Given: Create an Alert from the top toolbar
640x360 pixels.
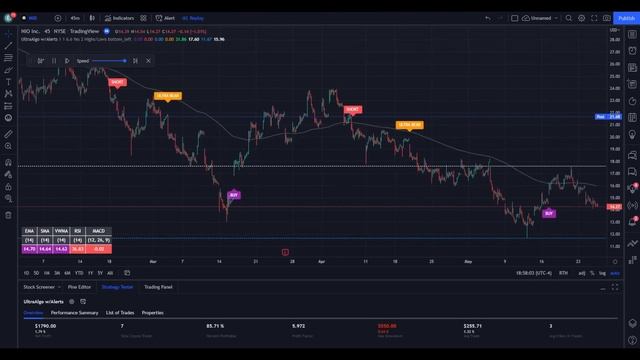Looking at the screenshot, I should (165, 18).
